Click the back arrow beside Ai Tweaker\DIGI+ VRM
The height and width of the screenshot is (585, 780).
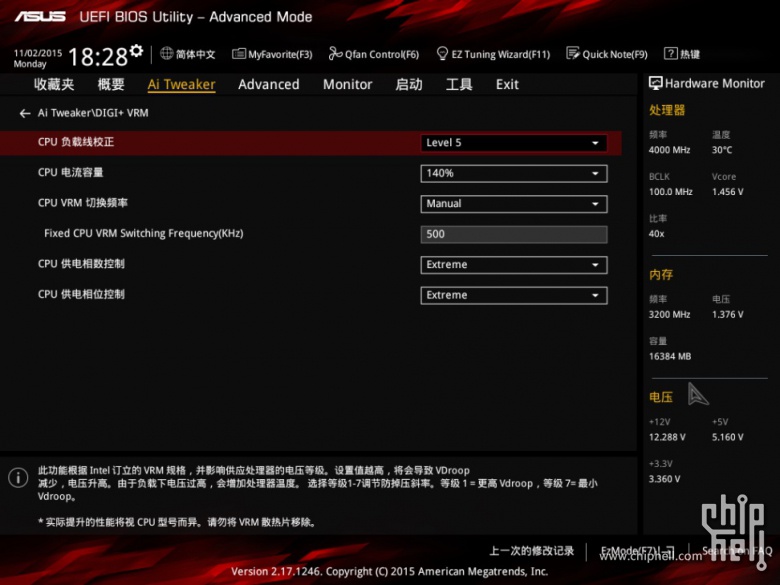tap(25, 114)
